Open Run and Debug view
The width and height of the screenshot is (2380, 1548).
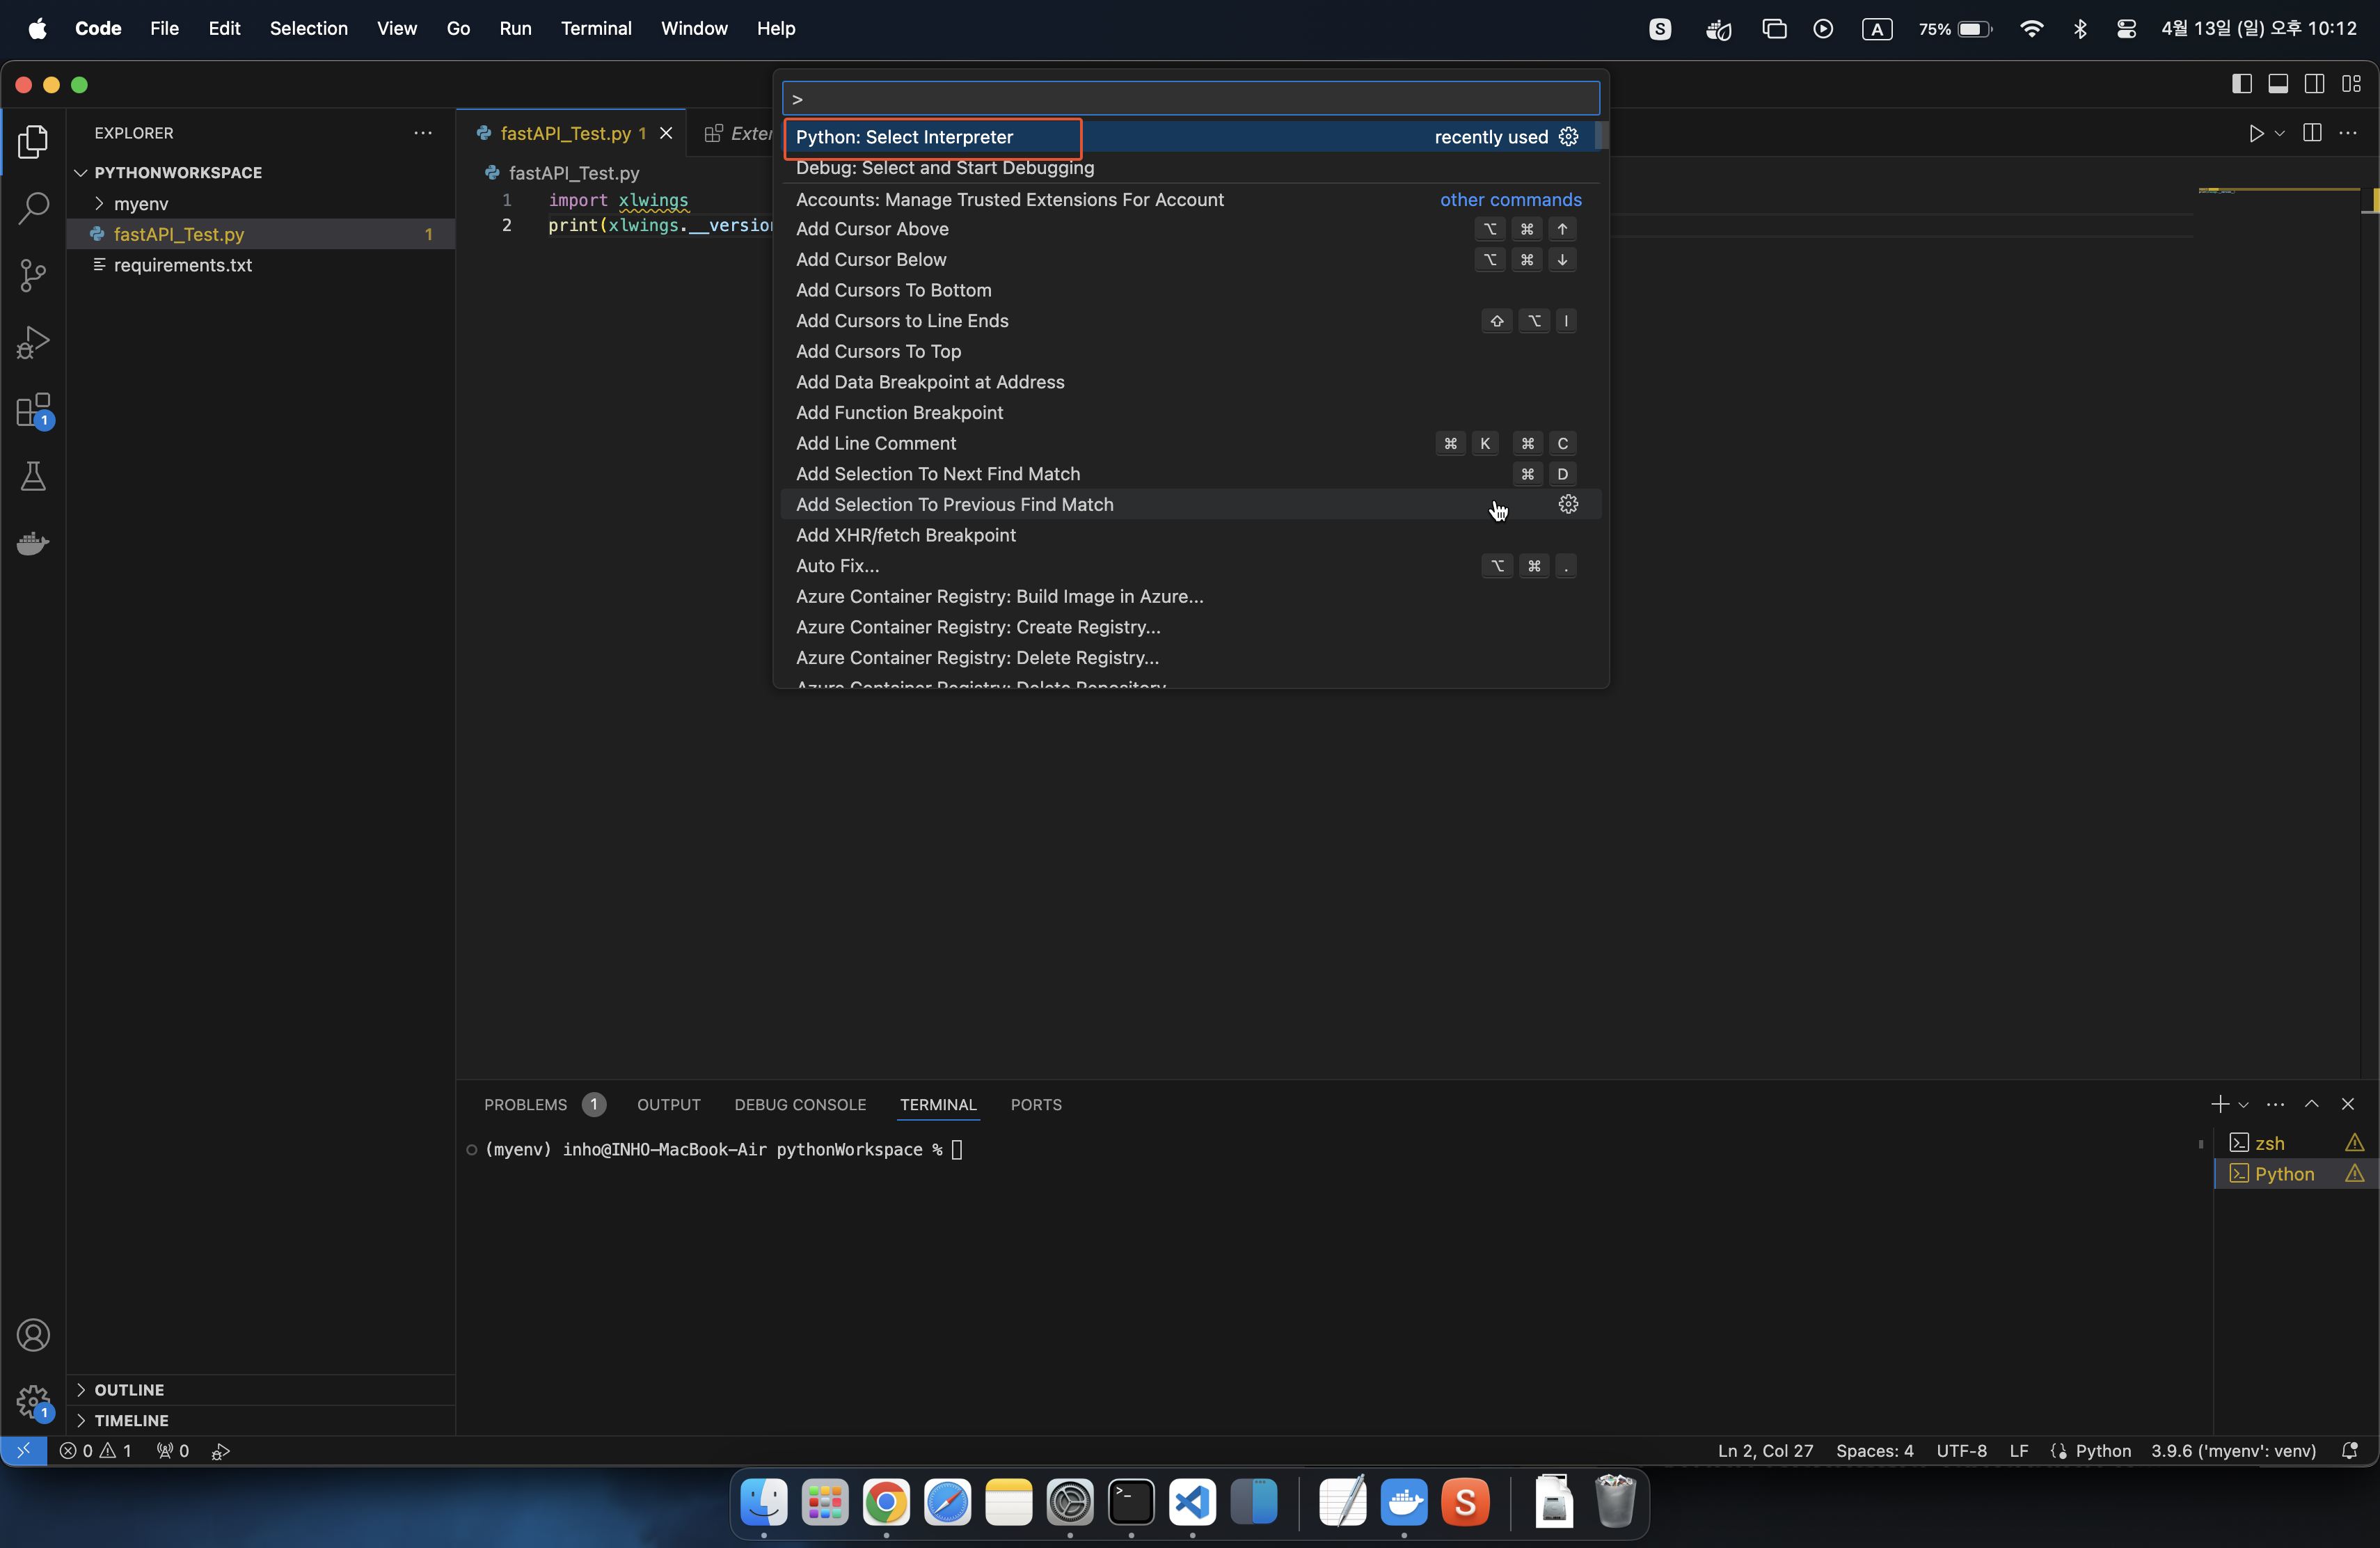[33, 342]
